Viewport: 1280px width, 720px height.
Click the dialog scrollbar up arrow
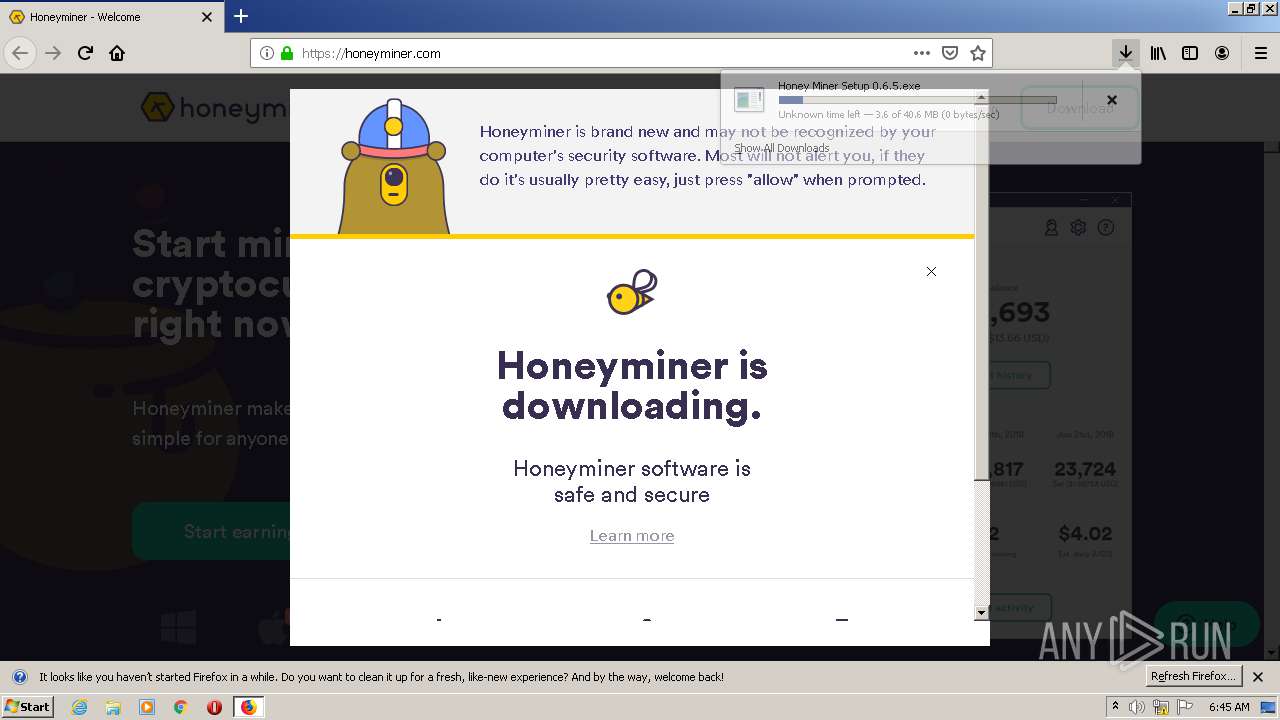click(981, 96)
